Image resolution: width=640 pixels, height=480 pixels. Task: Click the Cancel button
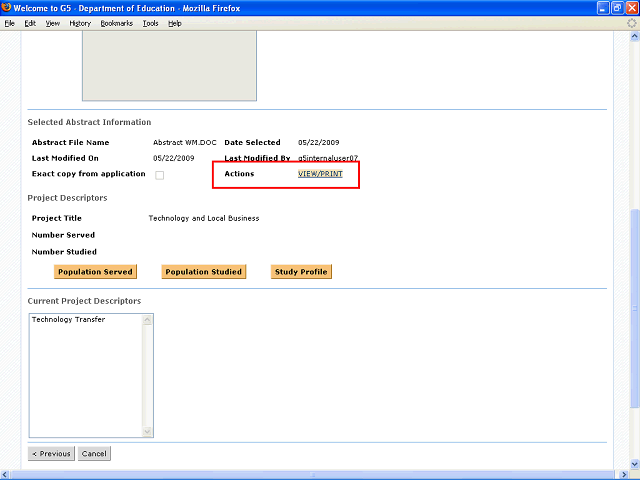pos(94,453)
